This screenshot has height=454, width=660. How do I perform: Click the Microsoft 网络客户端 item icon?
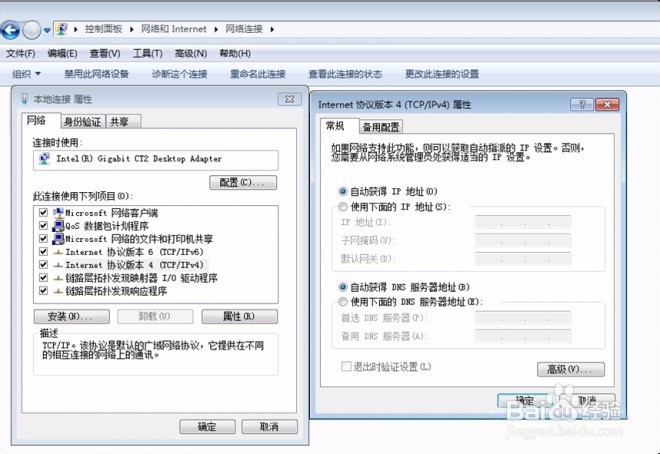coord(58,212)
